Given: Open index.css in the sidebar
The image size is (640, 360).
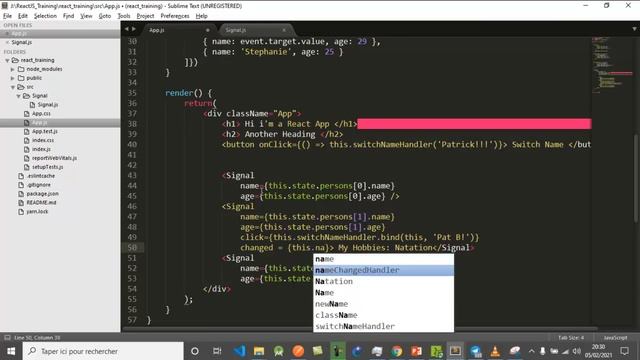Looking at the screenshot, I should point(43,140).
